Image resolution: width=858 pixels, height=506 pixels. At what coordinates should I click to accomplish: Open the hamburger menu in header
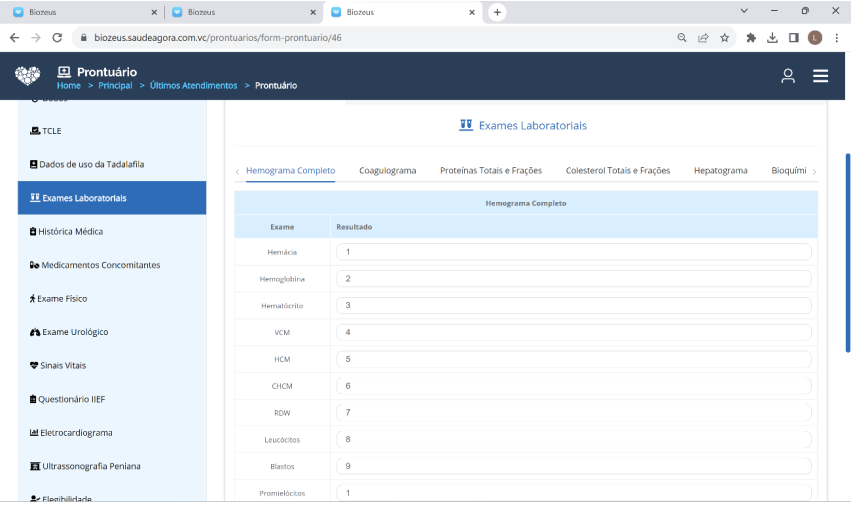click(x=820, y=76)
